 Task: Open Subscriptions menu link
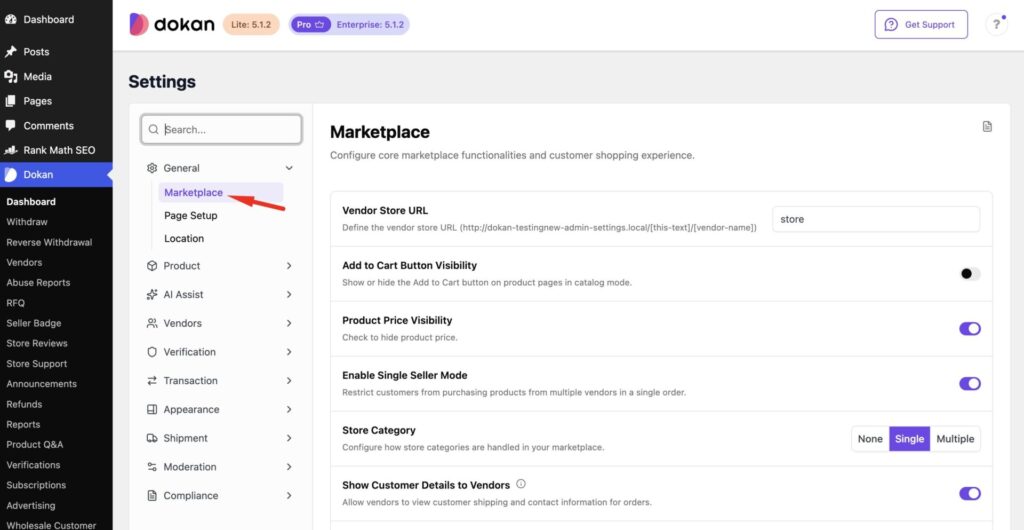pyautogui.click(x=36, y=485)
